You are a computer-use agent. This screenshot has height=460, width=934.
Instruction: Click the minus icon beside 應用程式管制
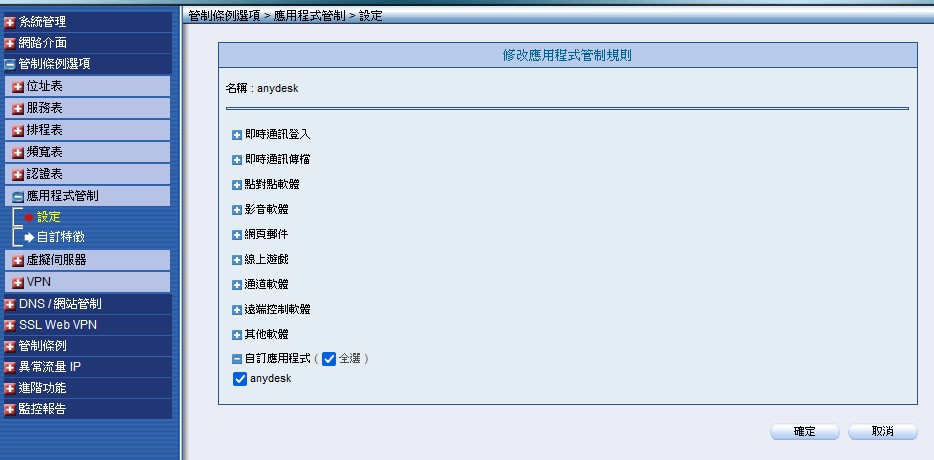pyautogui.click(x=18, y=197)
